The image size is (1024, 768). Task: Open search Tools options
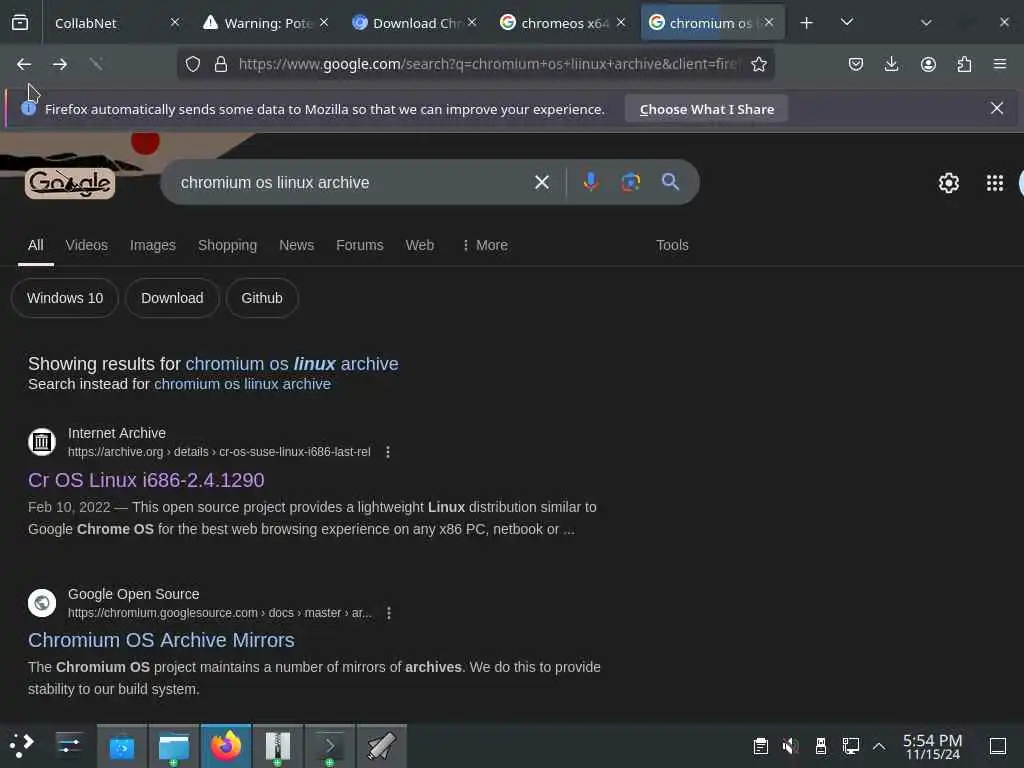click(672, 245)
